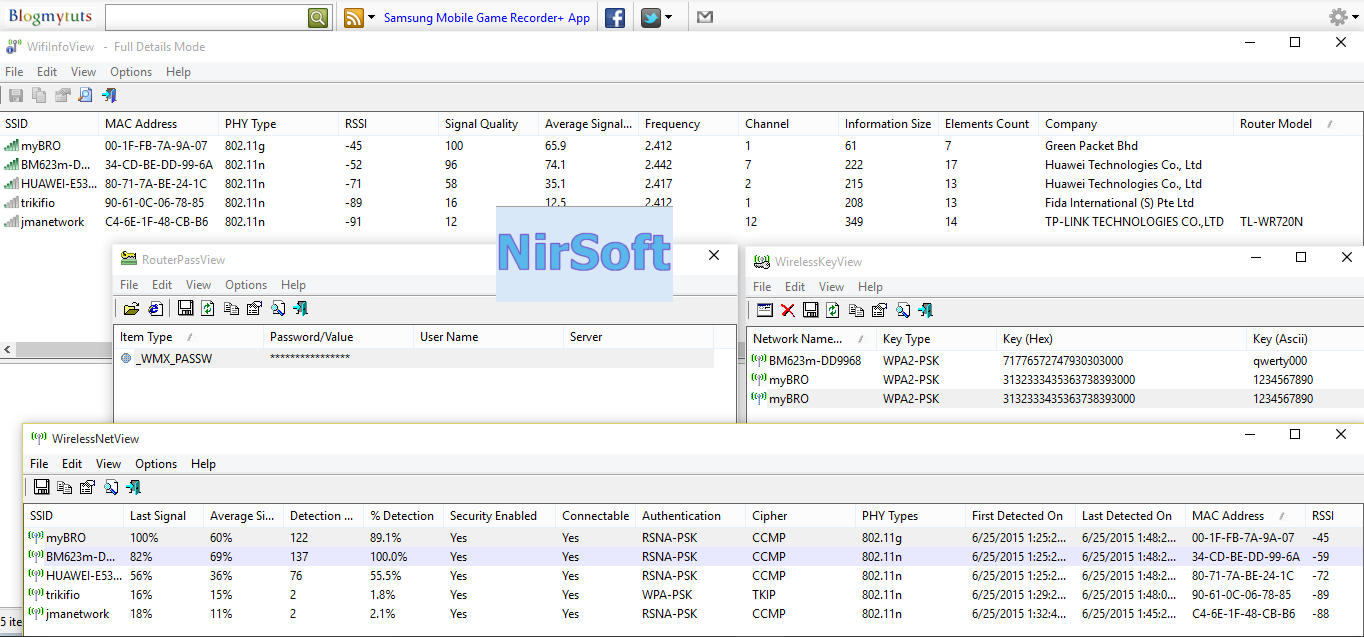Click Internet Explorer grab icon in RouterPassView
The image size is (1364, 637).
tap(155, 309)
